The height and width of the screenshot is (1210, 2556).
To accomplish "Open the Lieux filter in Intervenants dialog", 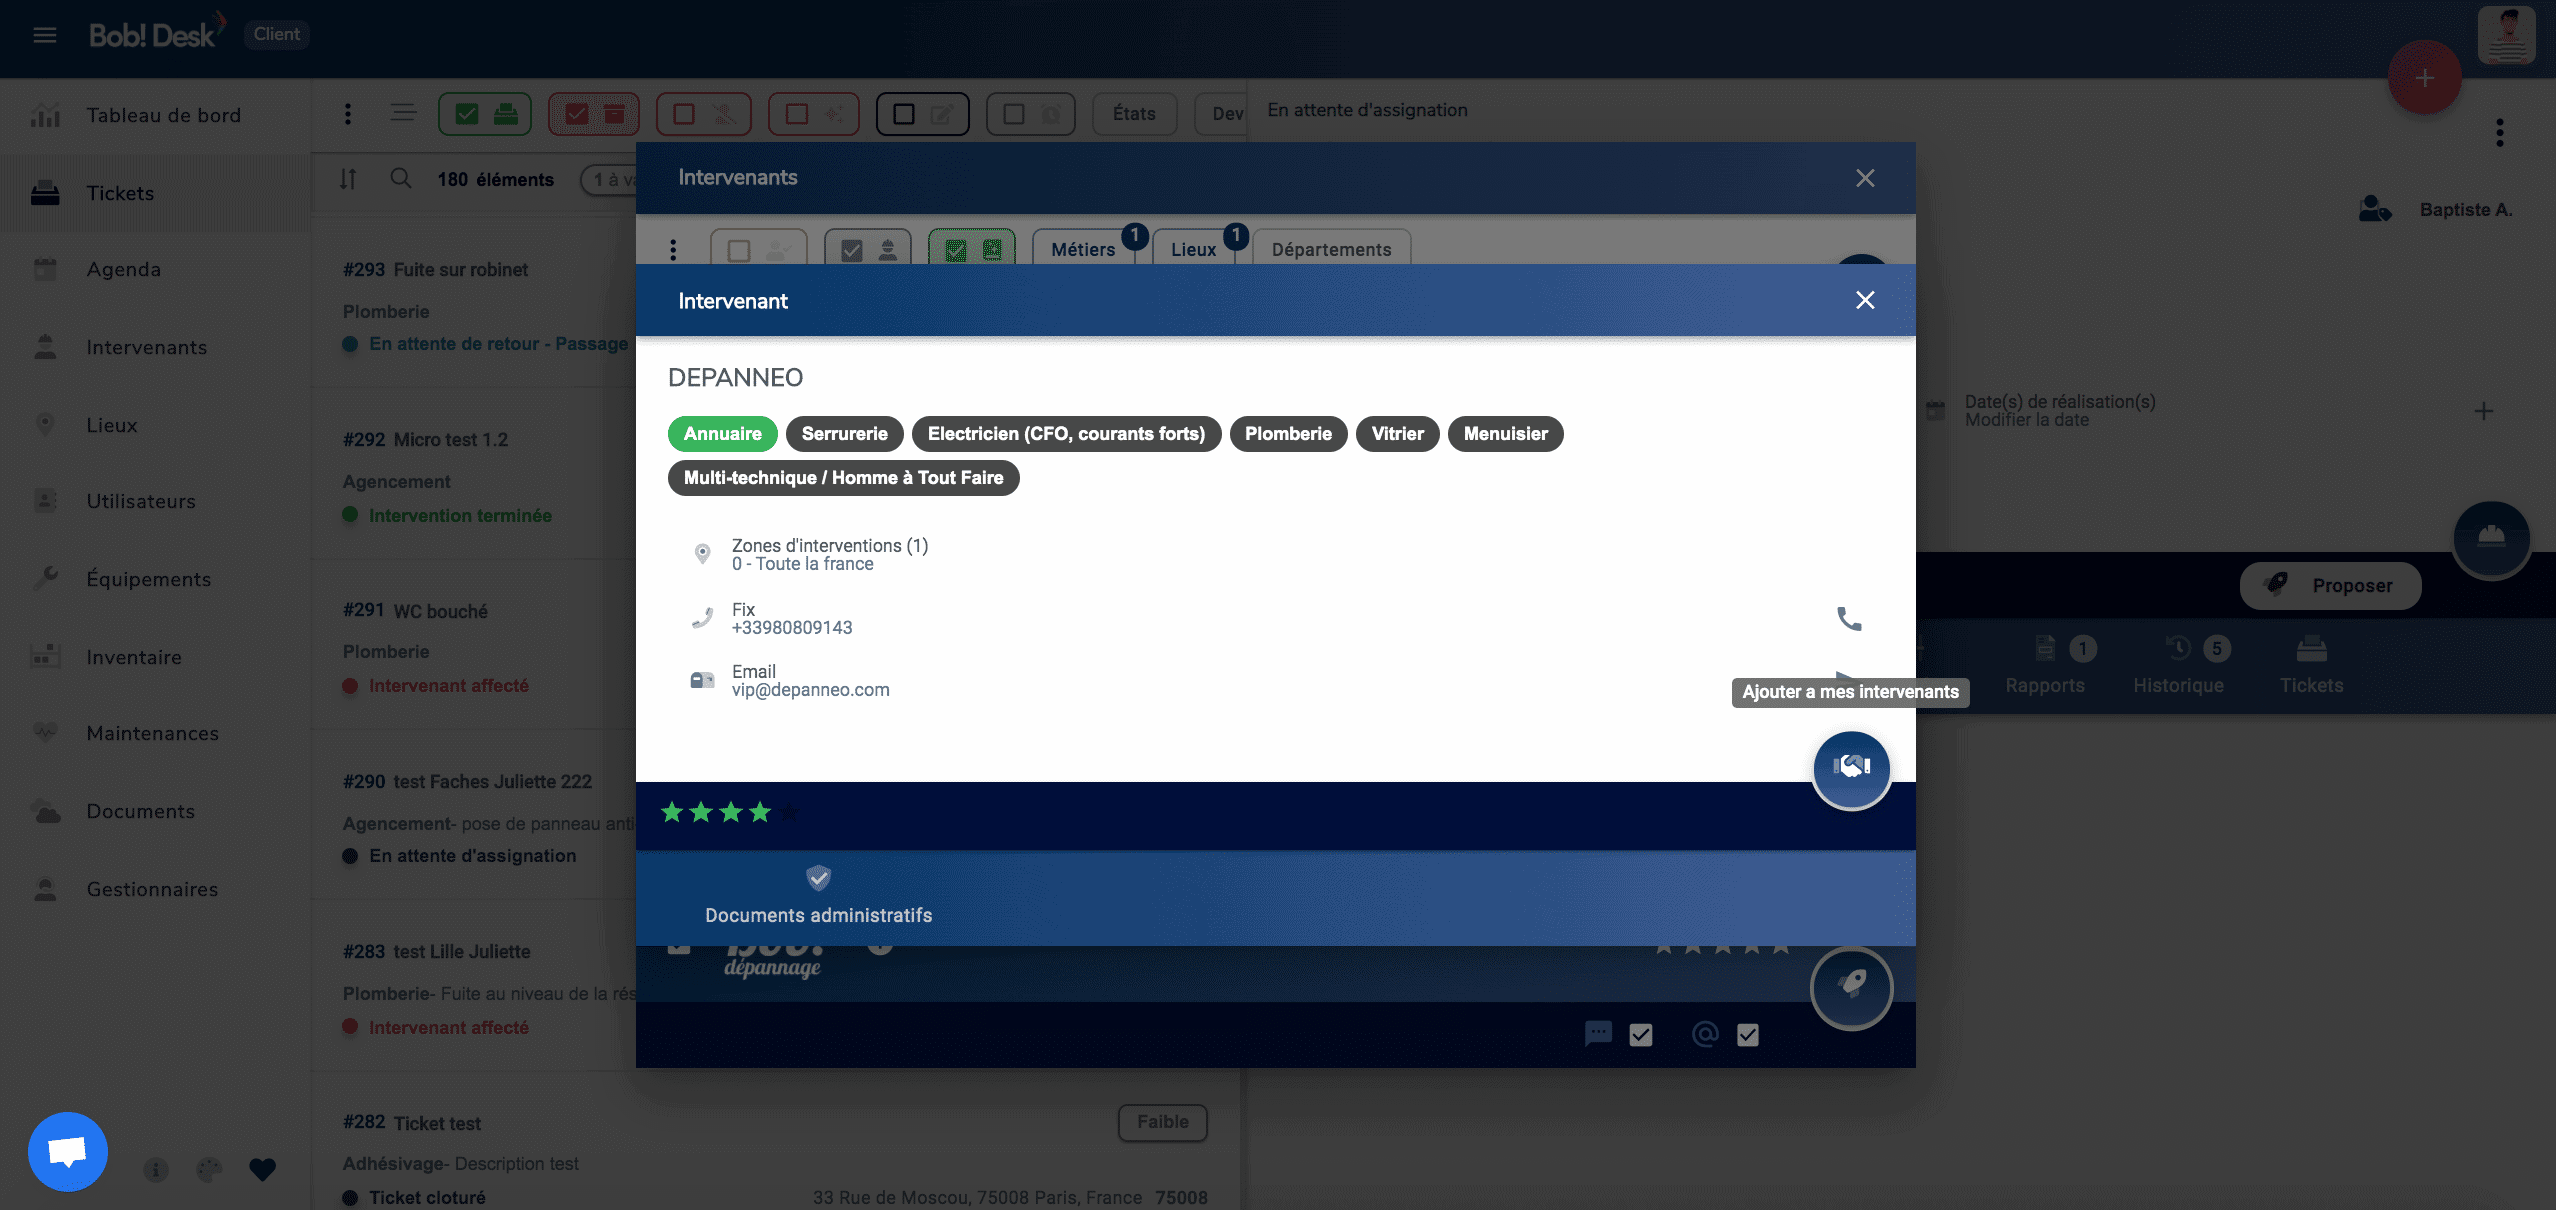I will 1193,249.
